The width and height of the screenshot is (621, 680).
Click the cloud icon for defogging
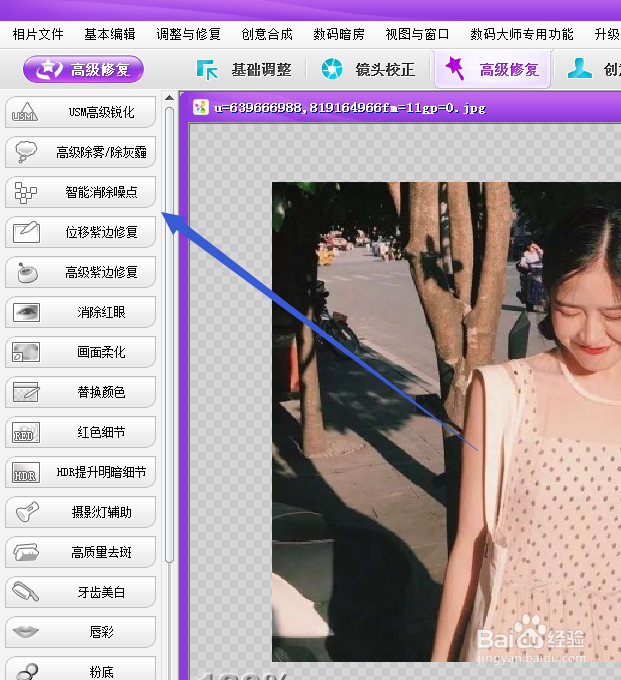coord(26,152)
